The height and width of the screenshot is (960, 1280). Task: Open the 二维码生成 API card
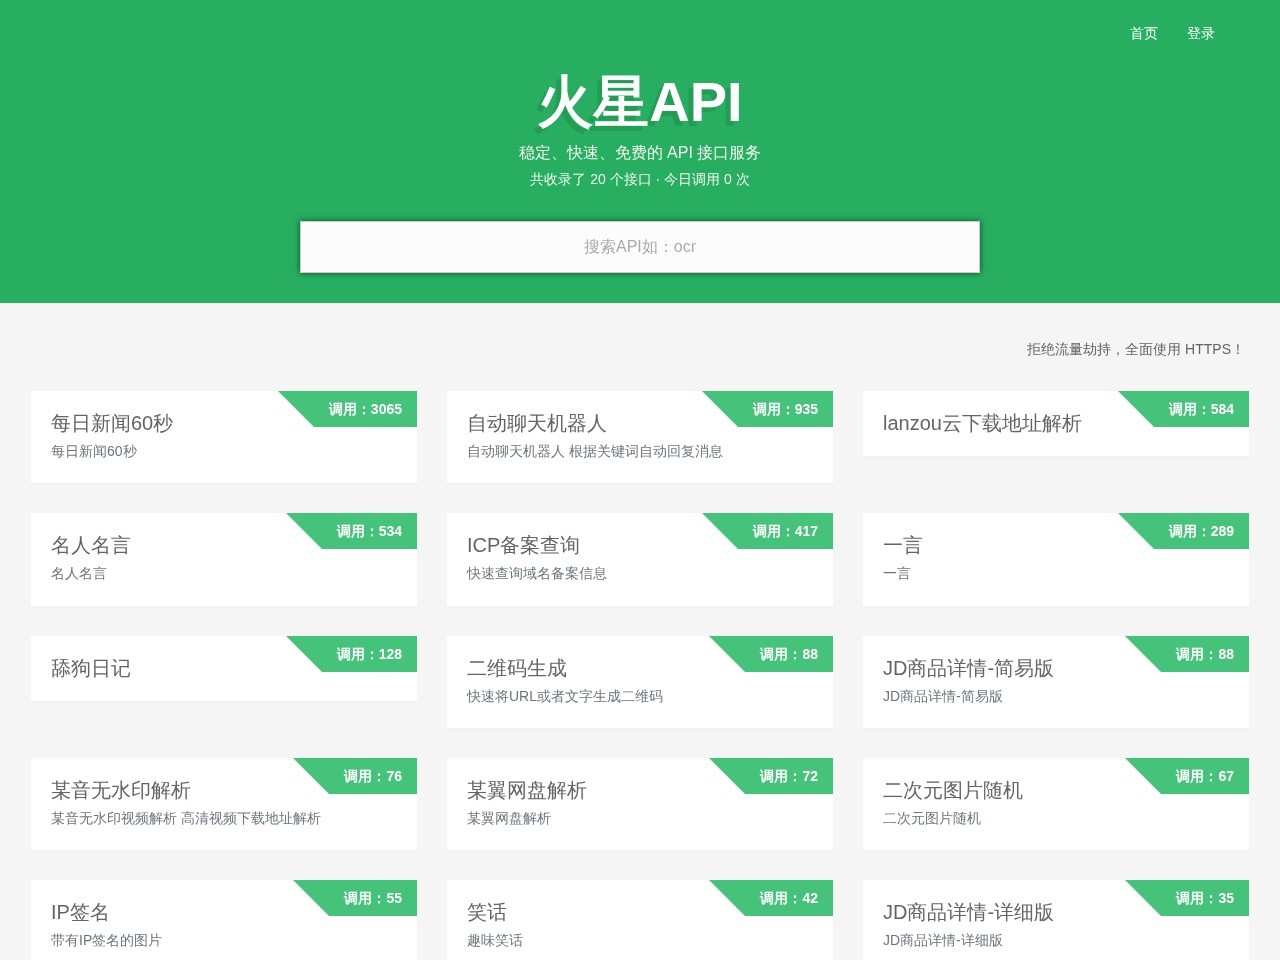click(639, 681)
